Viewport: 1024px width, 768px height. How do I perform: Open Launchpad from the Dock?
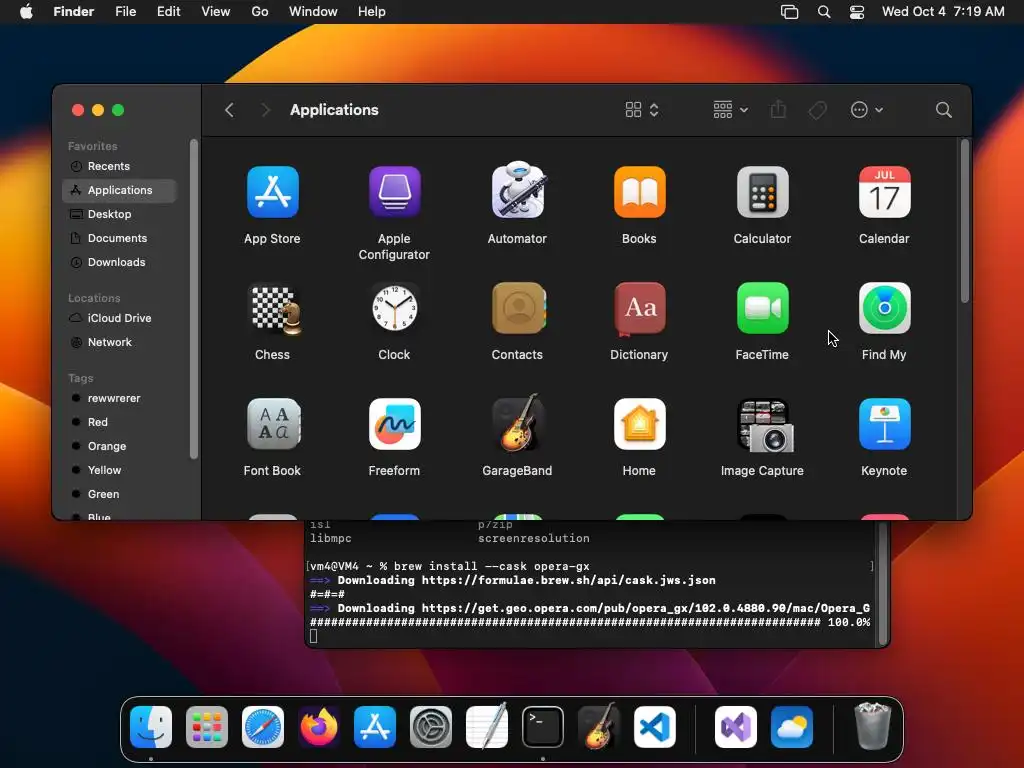(206, 727)
